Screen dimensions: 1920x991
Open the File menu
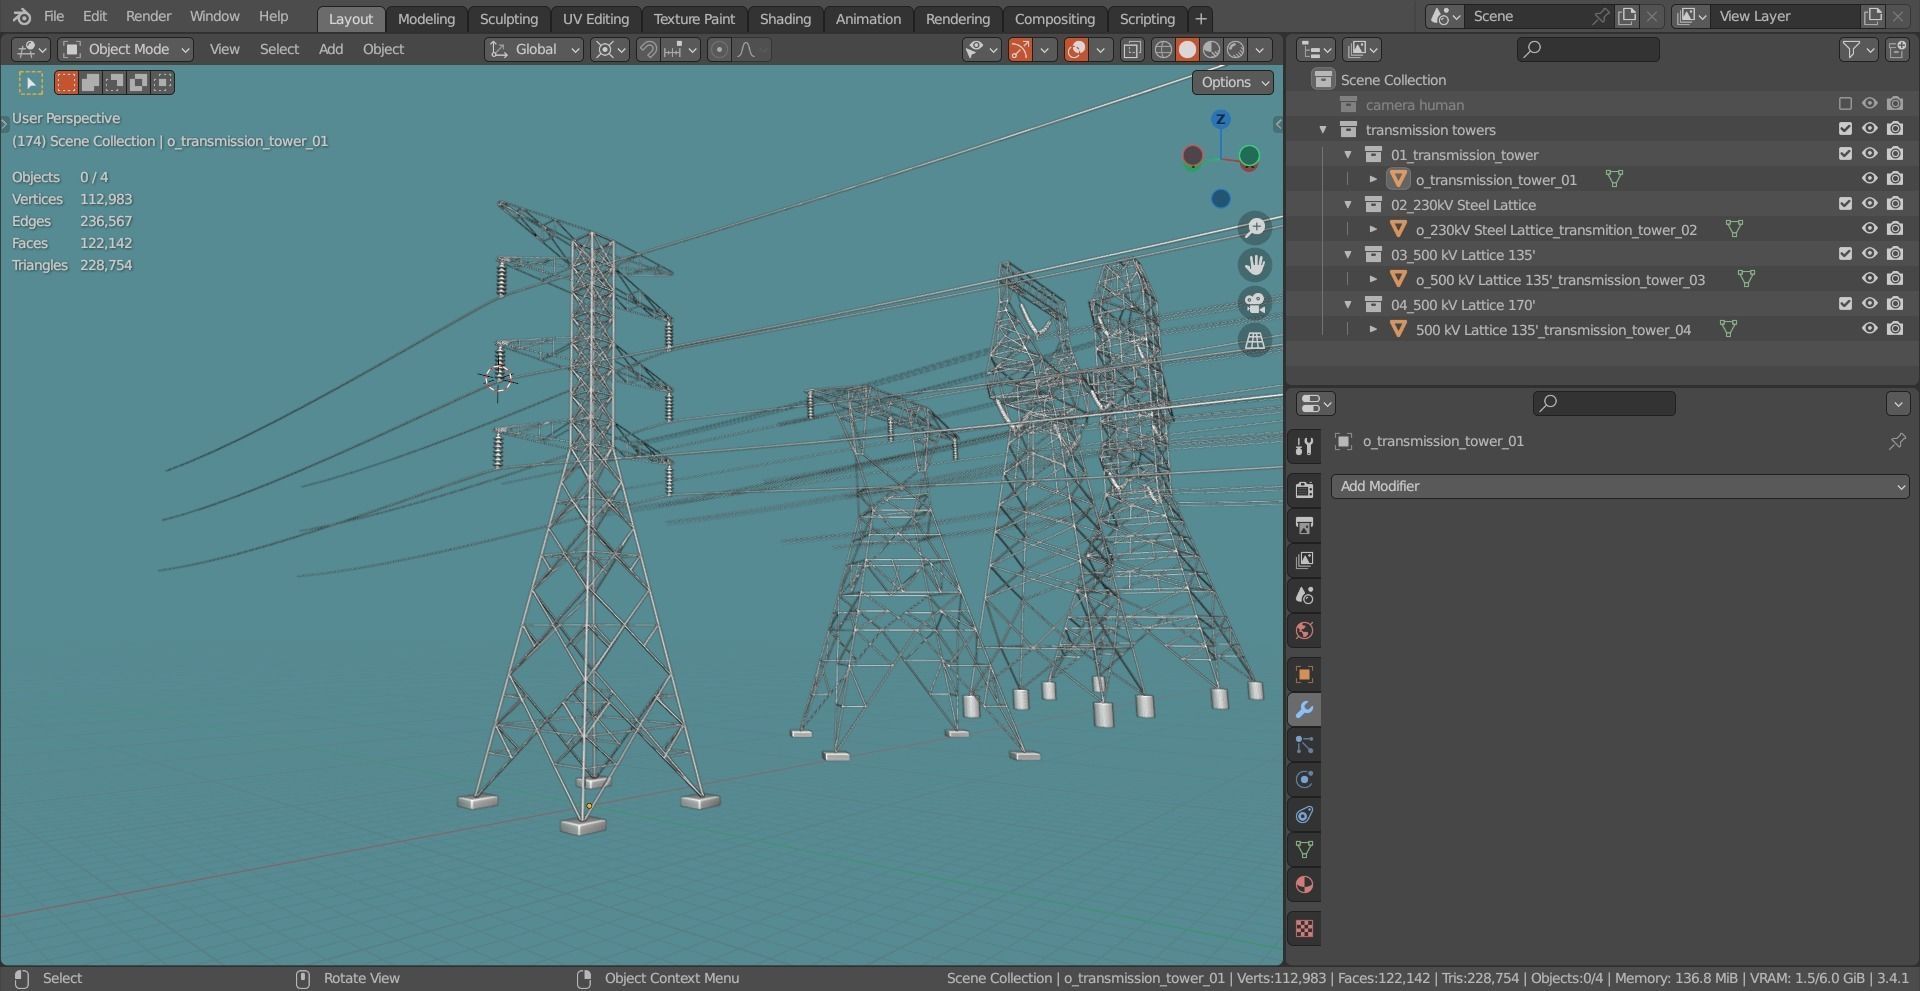click(x=54, y=17)
